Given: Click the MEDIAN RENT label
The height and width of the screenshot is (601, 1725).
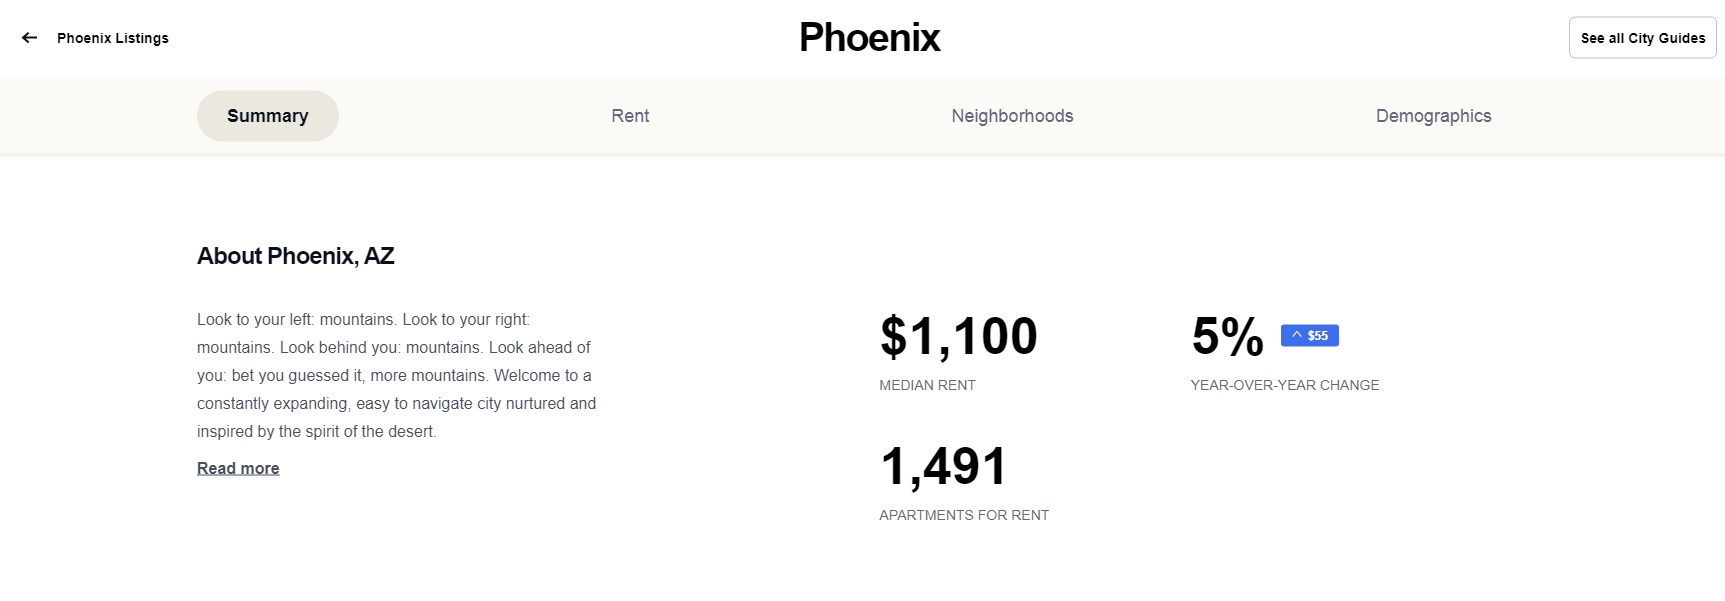Looking at the screenshot, I should 926,384.
